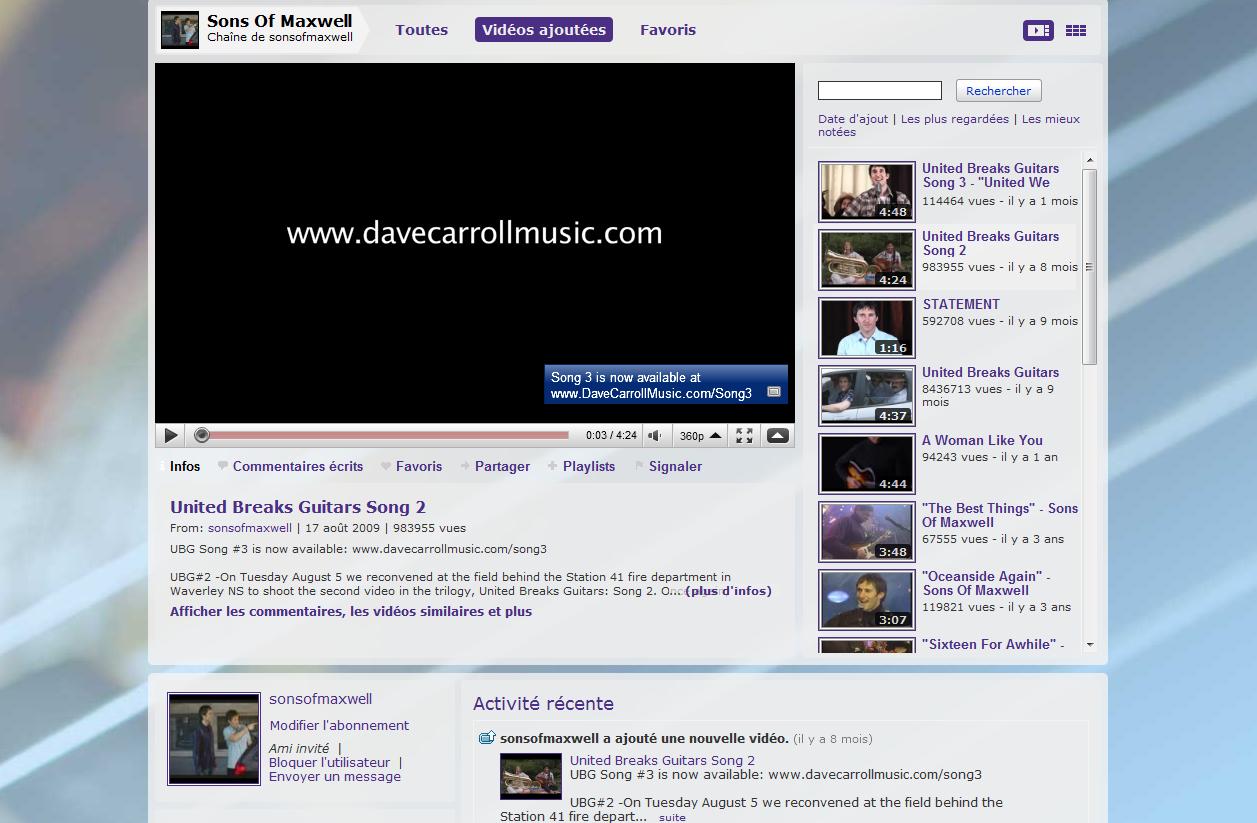Click the Favoris heart action below the player

pos(411,466)
